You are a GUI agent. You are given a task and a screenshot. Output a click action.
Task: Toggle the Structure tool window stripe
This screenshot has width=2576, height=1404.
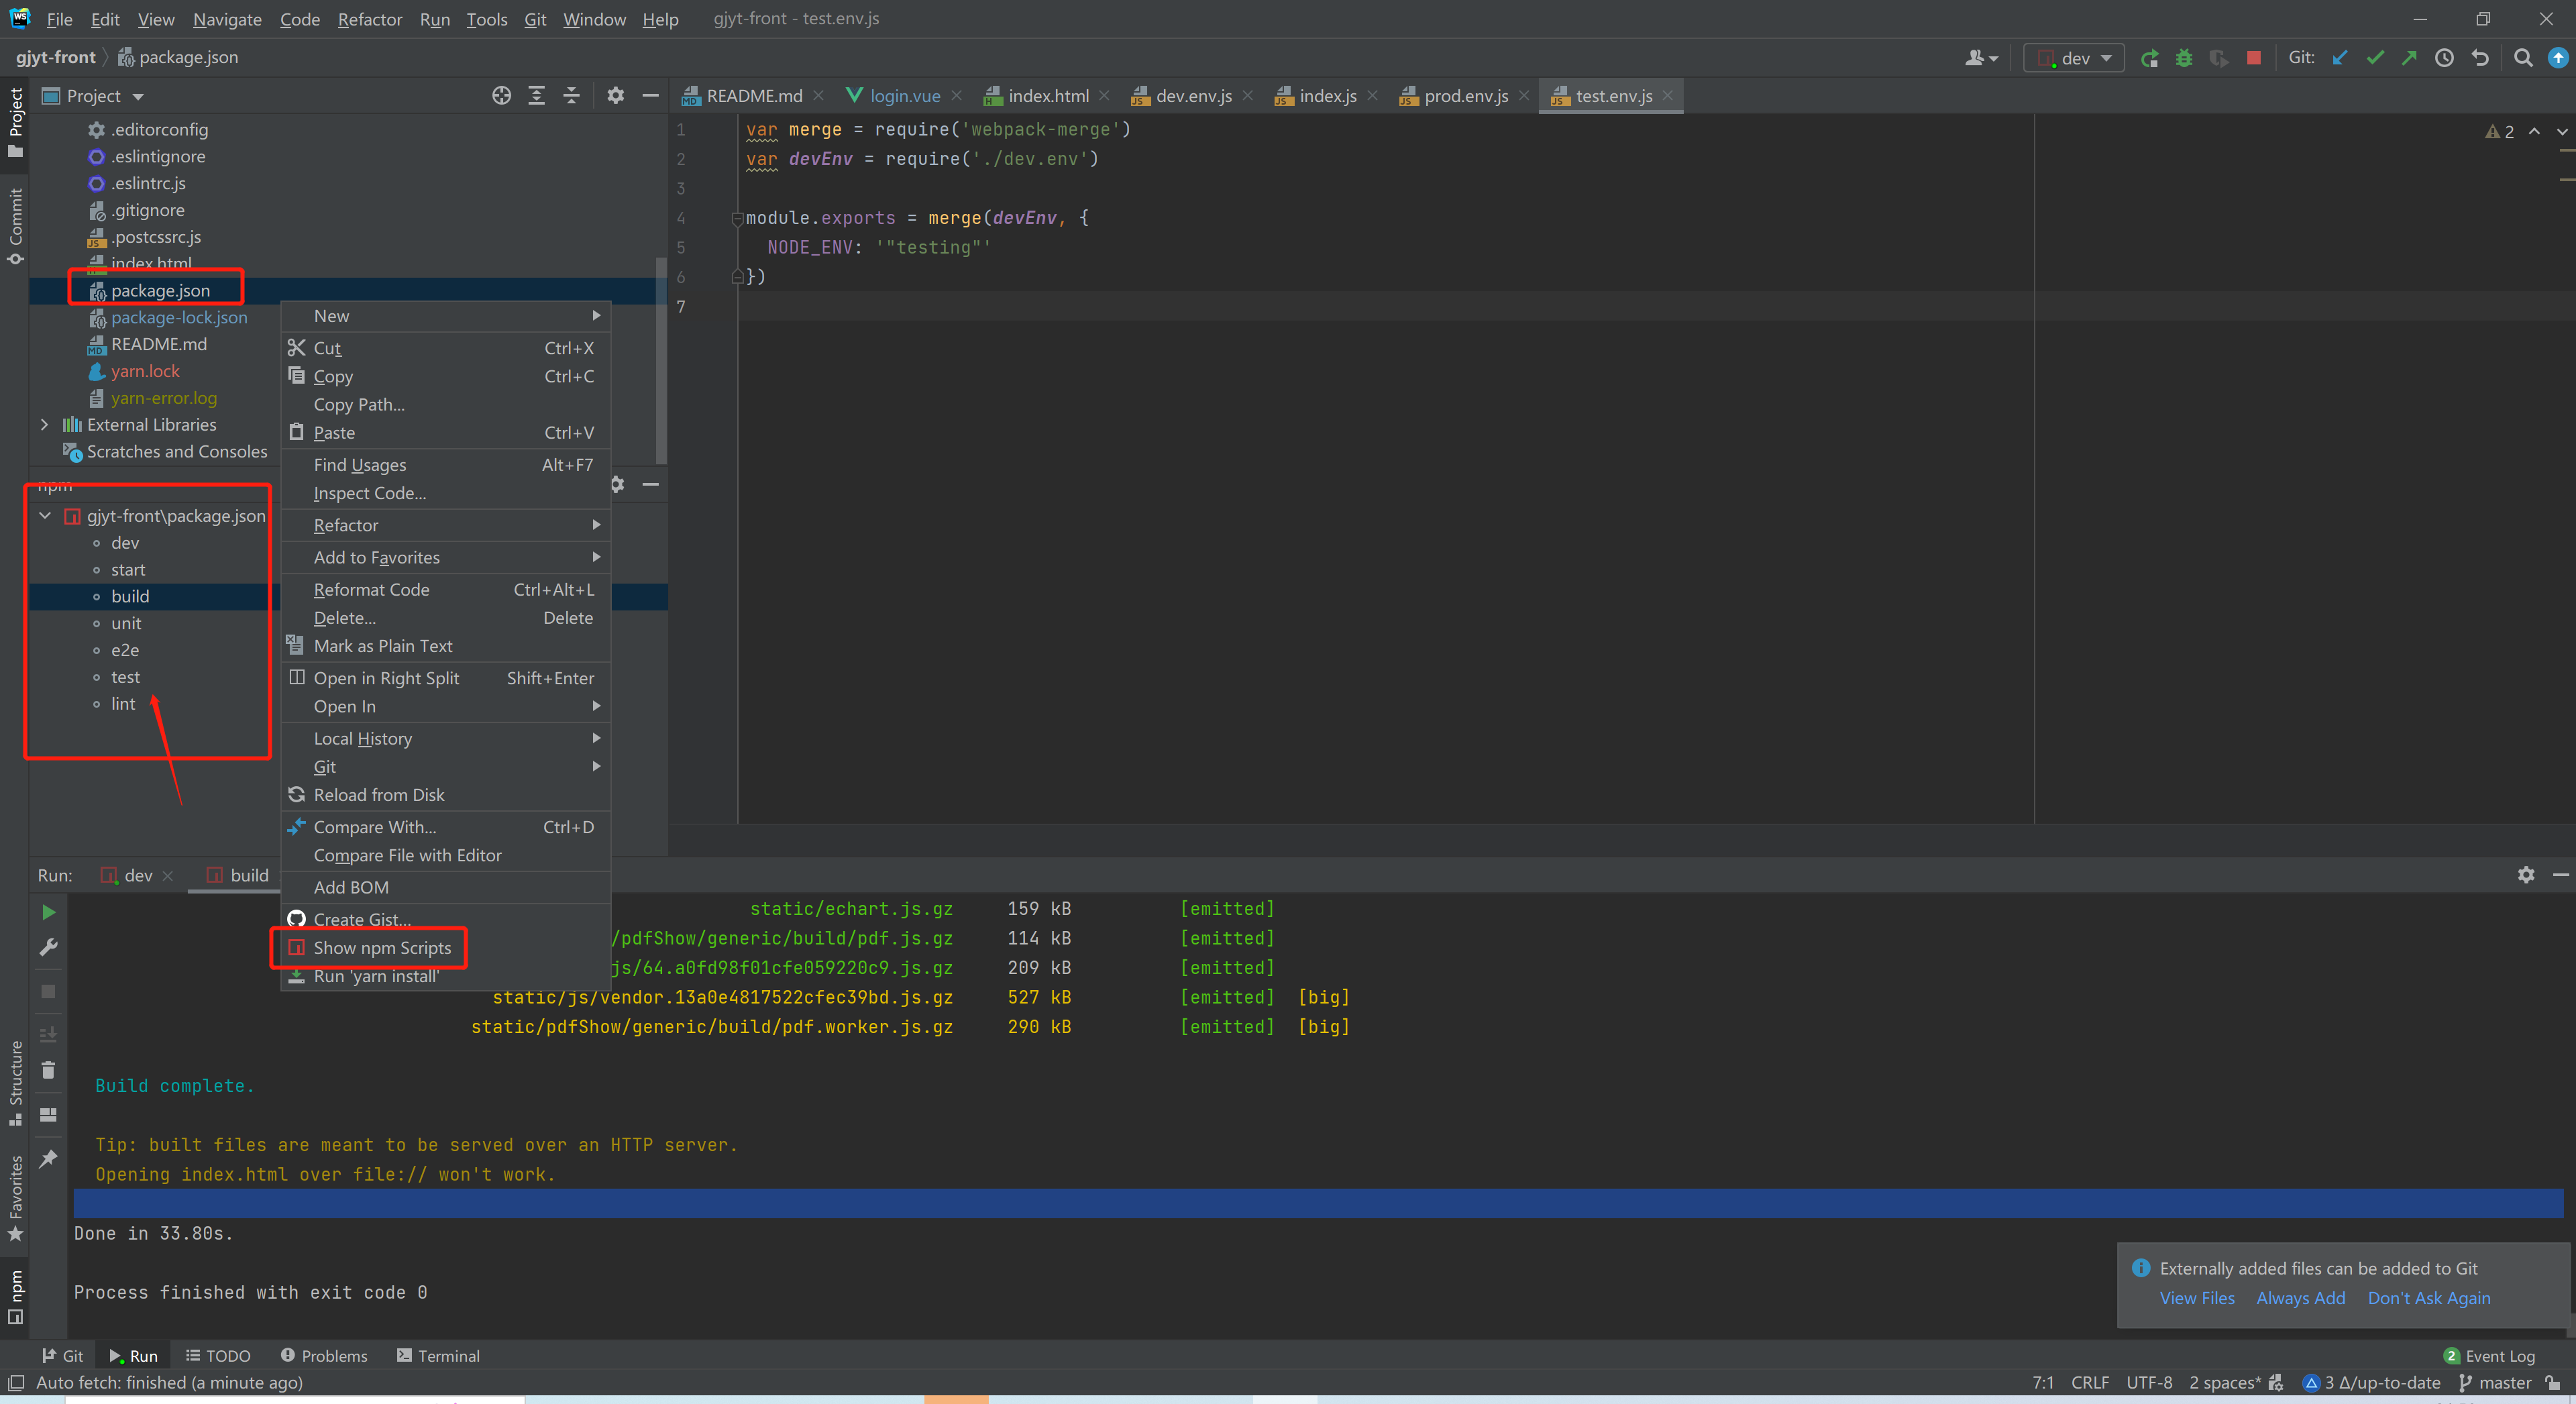pos(15,1083)
